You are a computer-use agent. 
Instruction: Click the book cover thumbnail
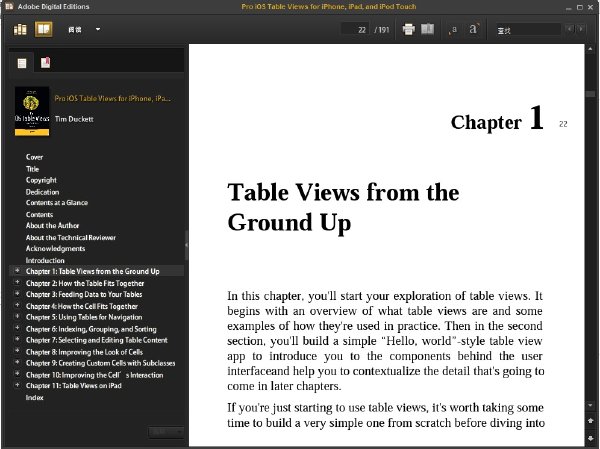pyautogui.click(x=32, y=111)
